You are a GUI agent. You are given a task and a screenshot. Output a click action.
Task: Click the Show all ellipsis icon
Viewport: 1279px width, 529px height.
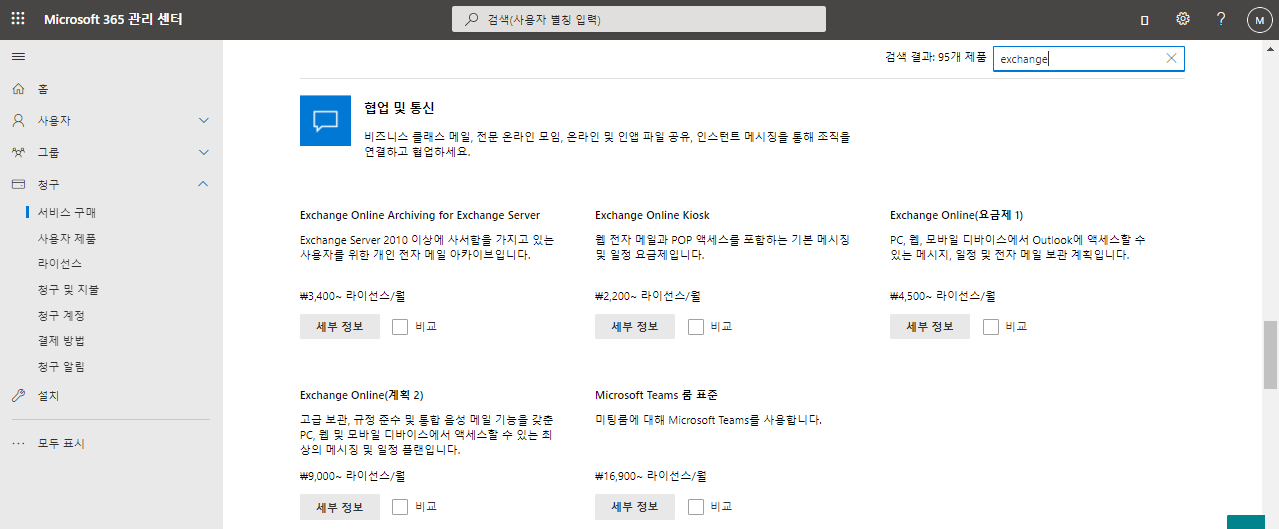click(x=18, y=443)
